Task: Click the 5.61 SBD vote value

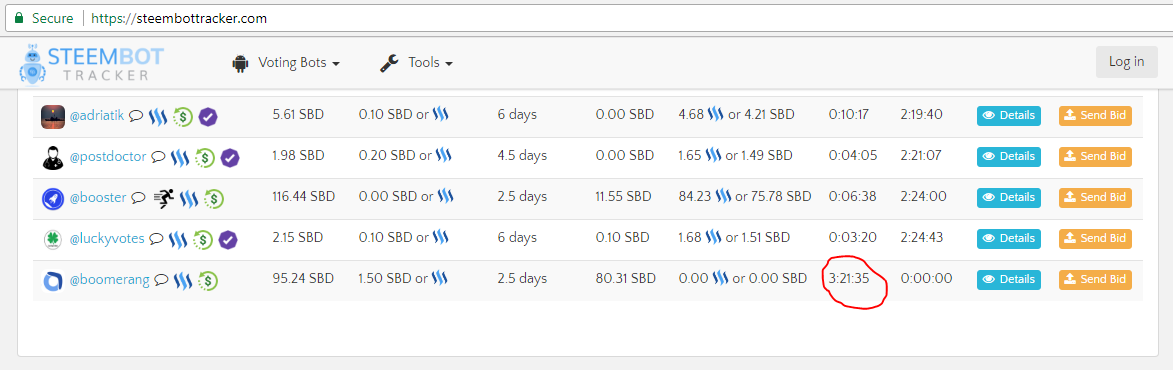Action: (x=298, y=114)
